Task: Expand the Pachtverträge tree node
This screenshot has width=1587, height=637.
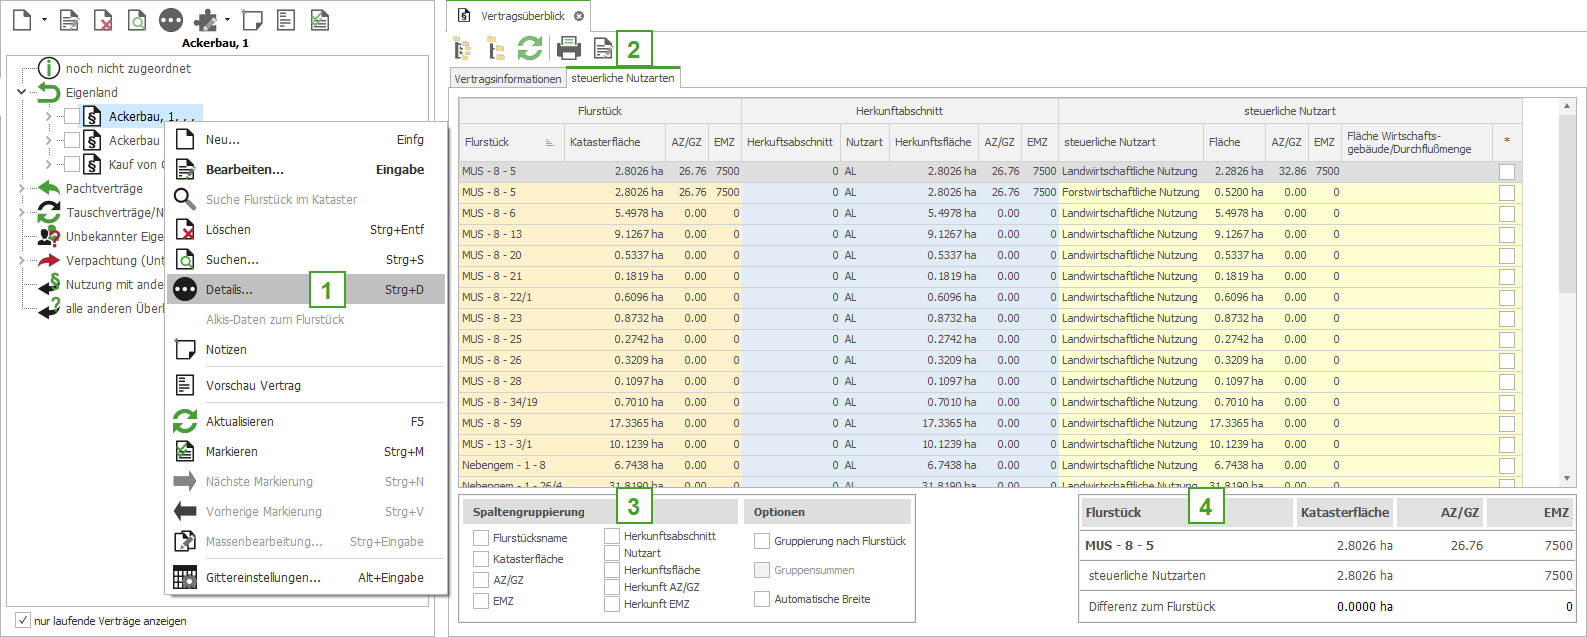Action: tap(22, 188)
